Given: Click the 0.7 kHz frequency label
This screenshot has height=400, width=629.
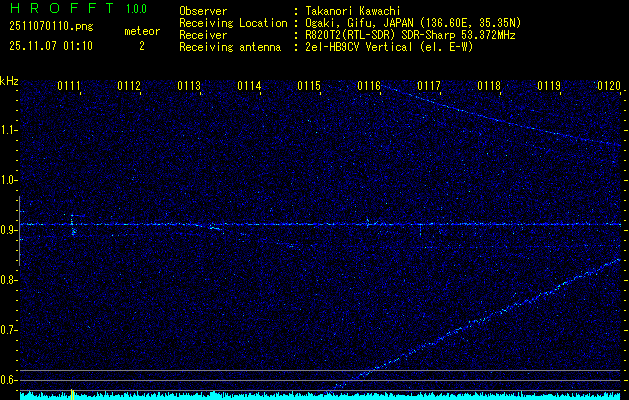Looking at the screenshot, I should click(x=8, y=330).
